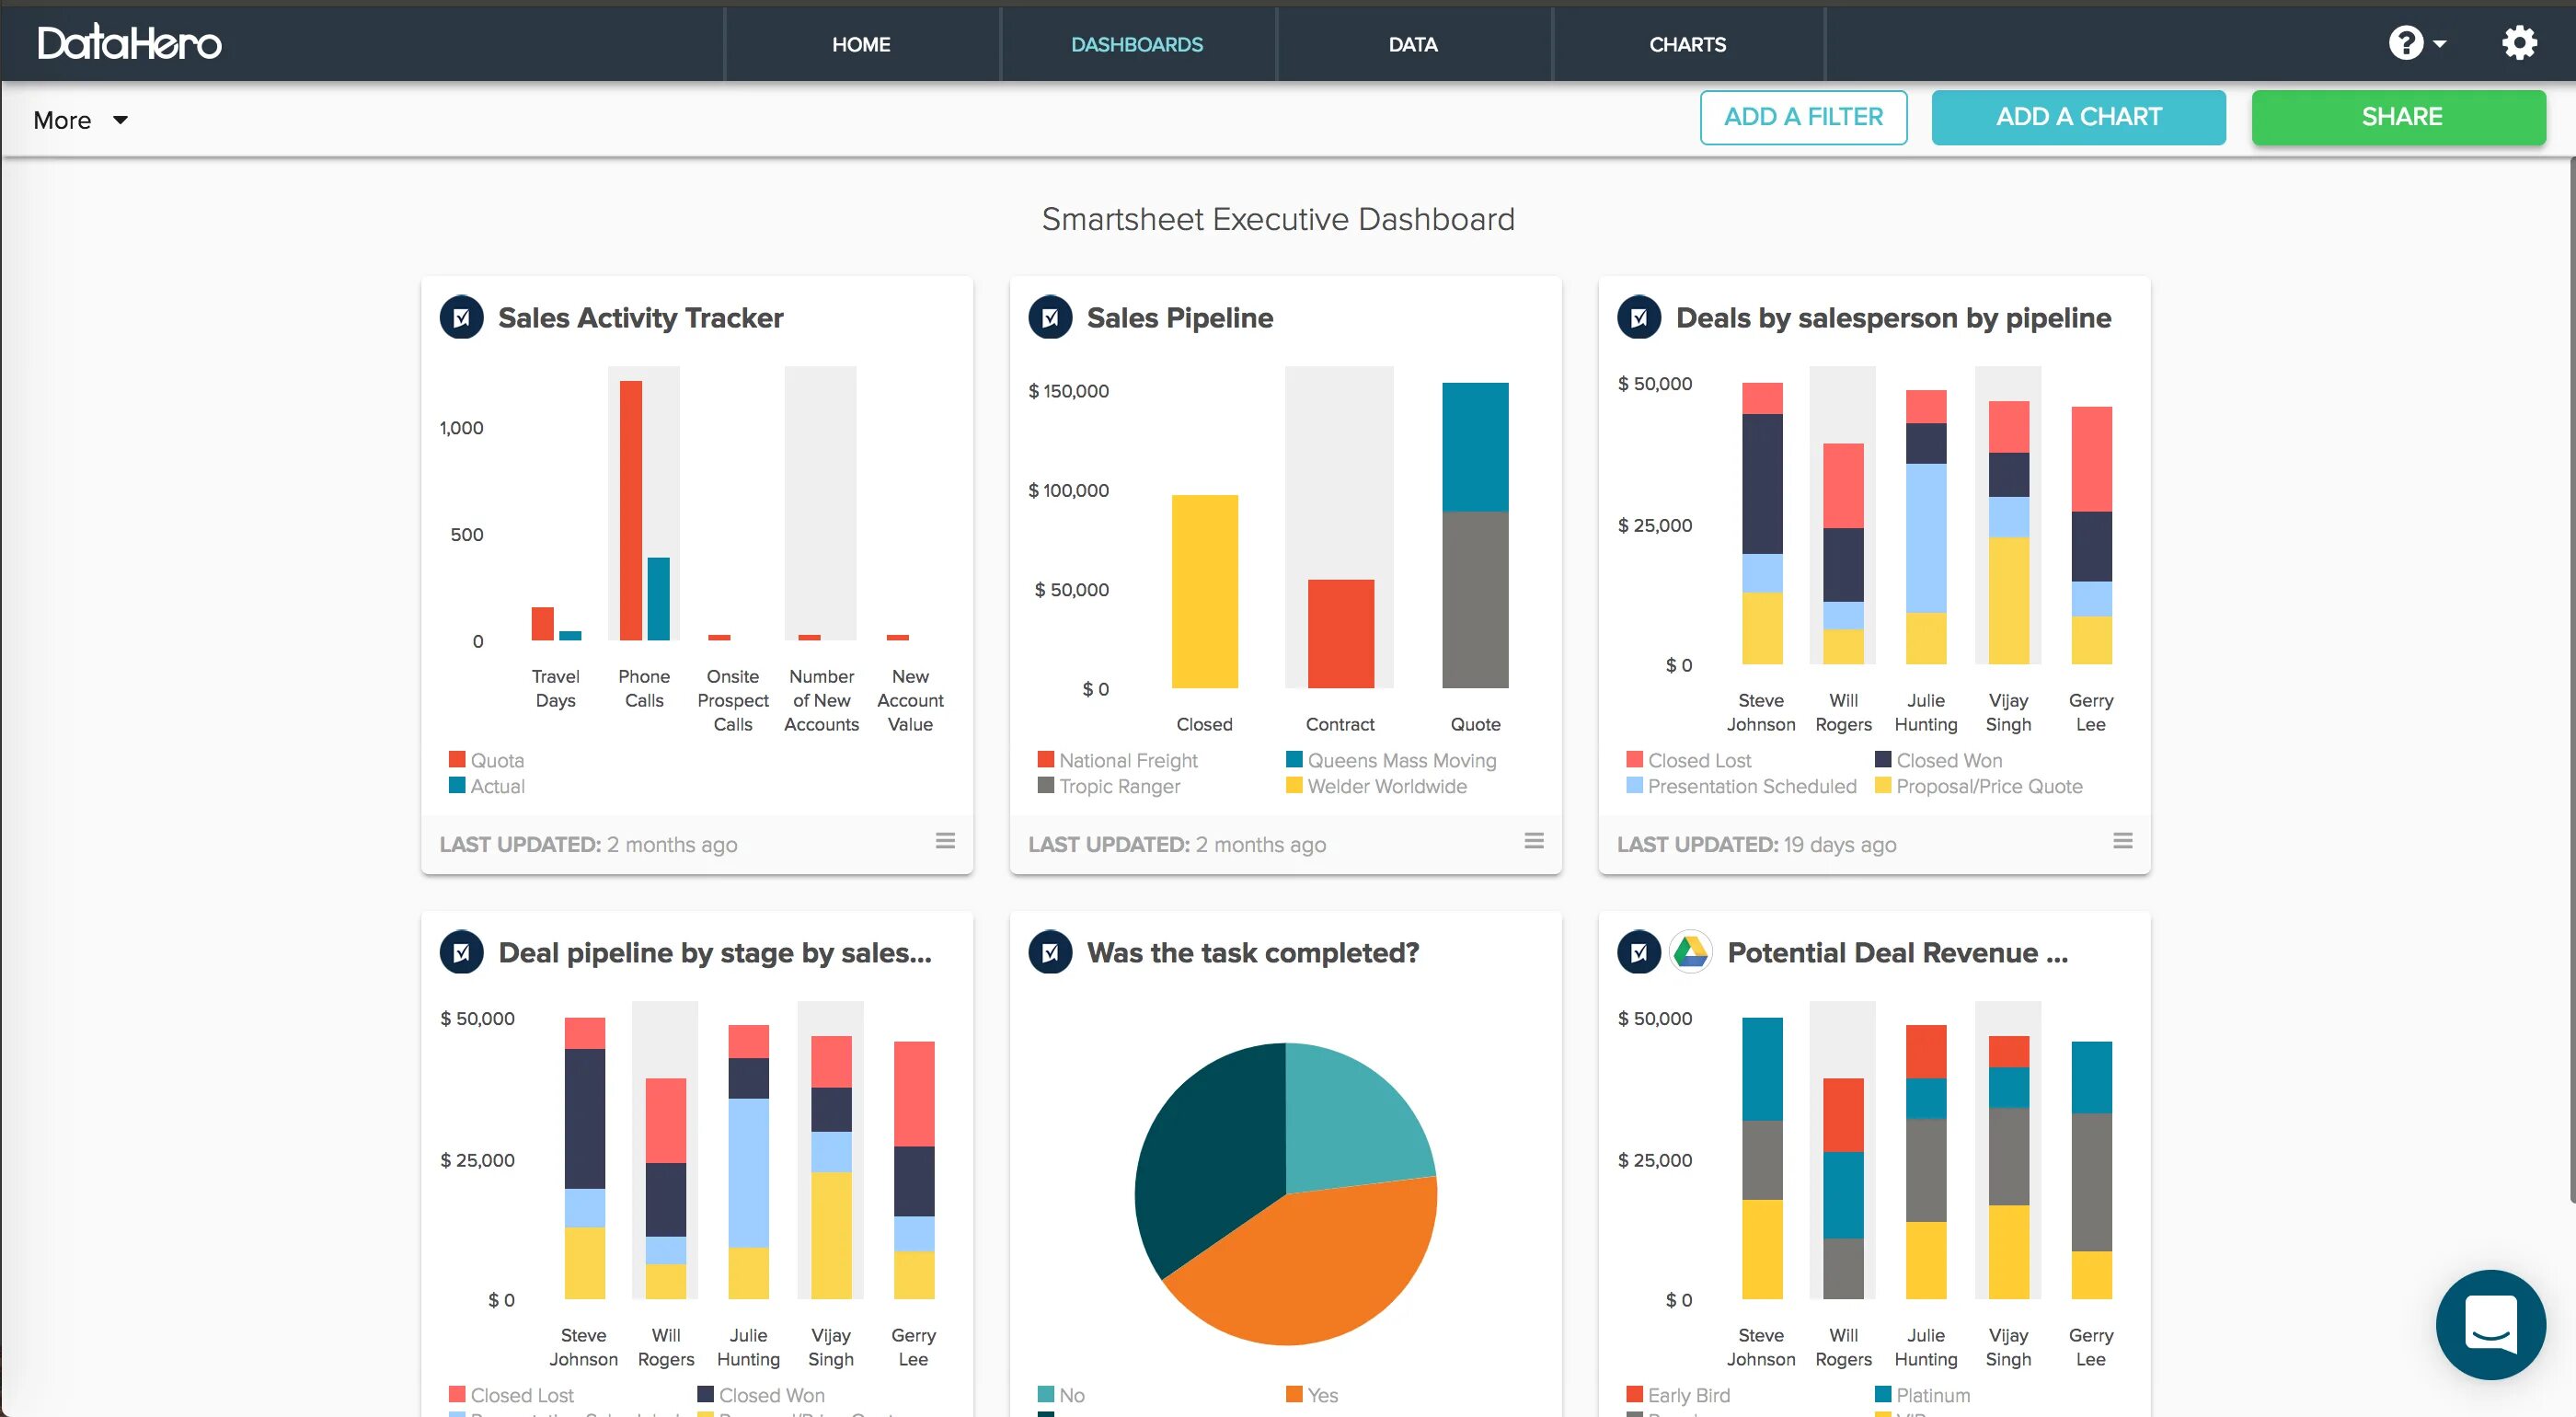Click Smartsheet icon on Sales Pipeline card
Viewport: 2576px width, 1417px height.
1050,318
